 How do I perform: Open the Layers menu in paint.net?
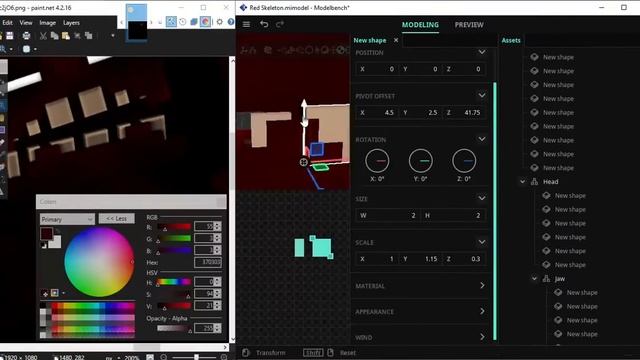[x=71, y=22]
